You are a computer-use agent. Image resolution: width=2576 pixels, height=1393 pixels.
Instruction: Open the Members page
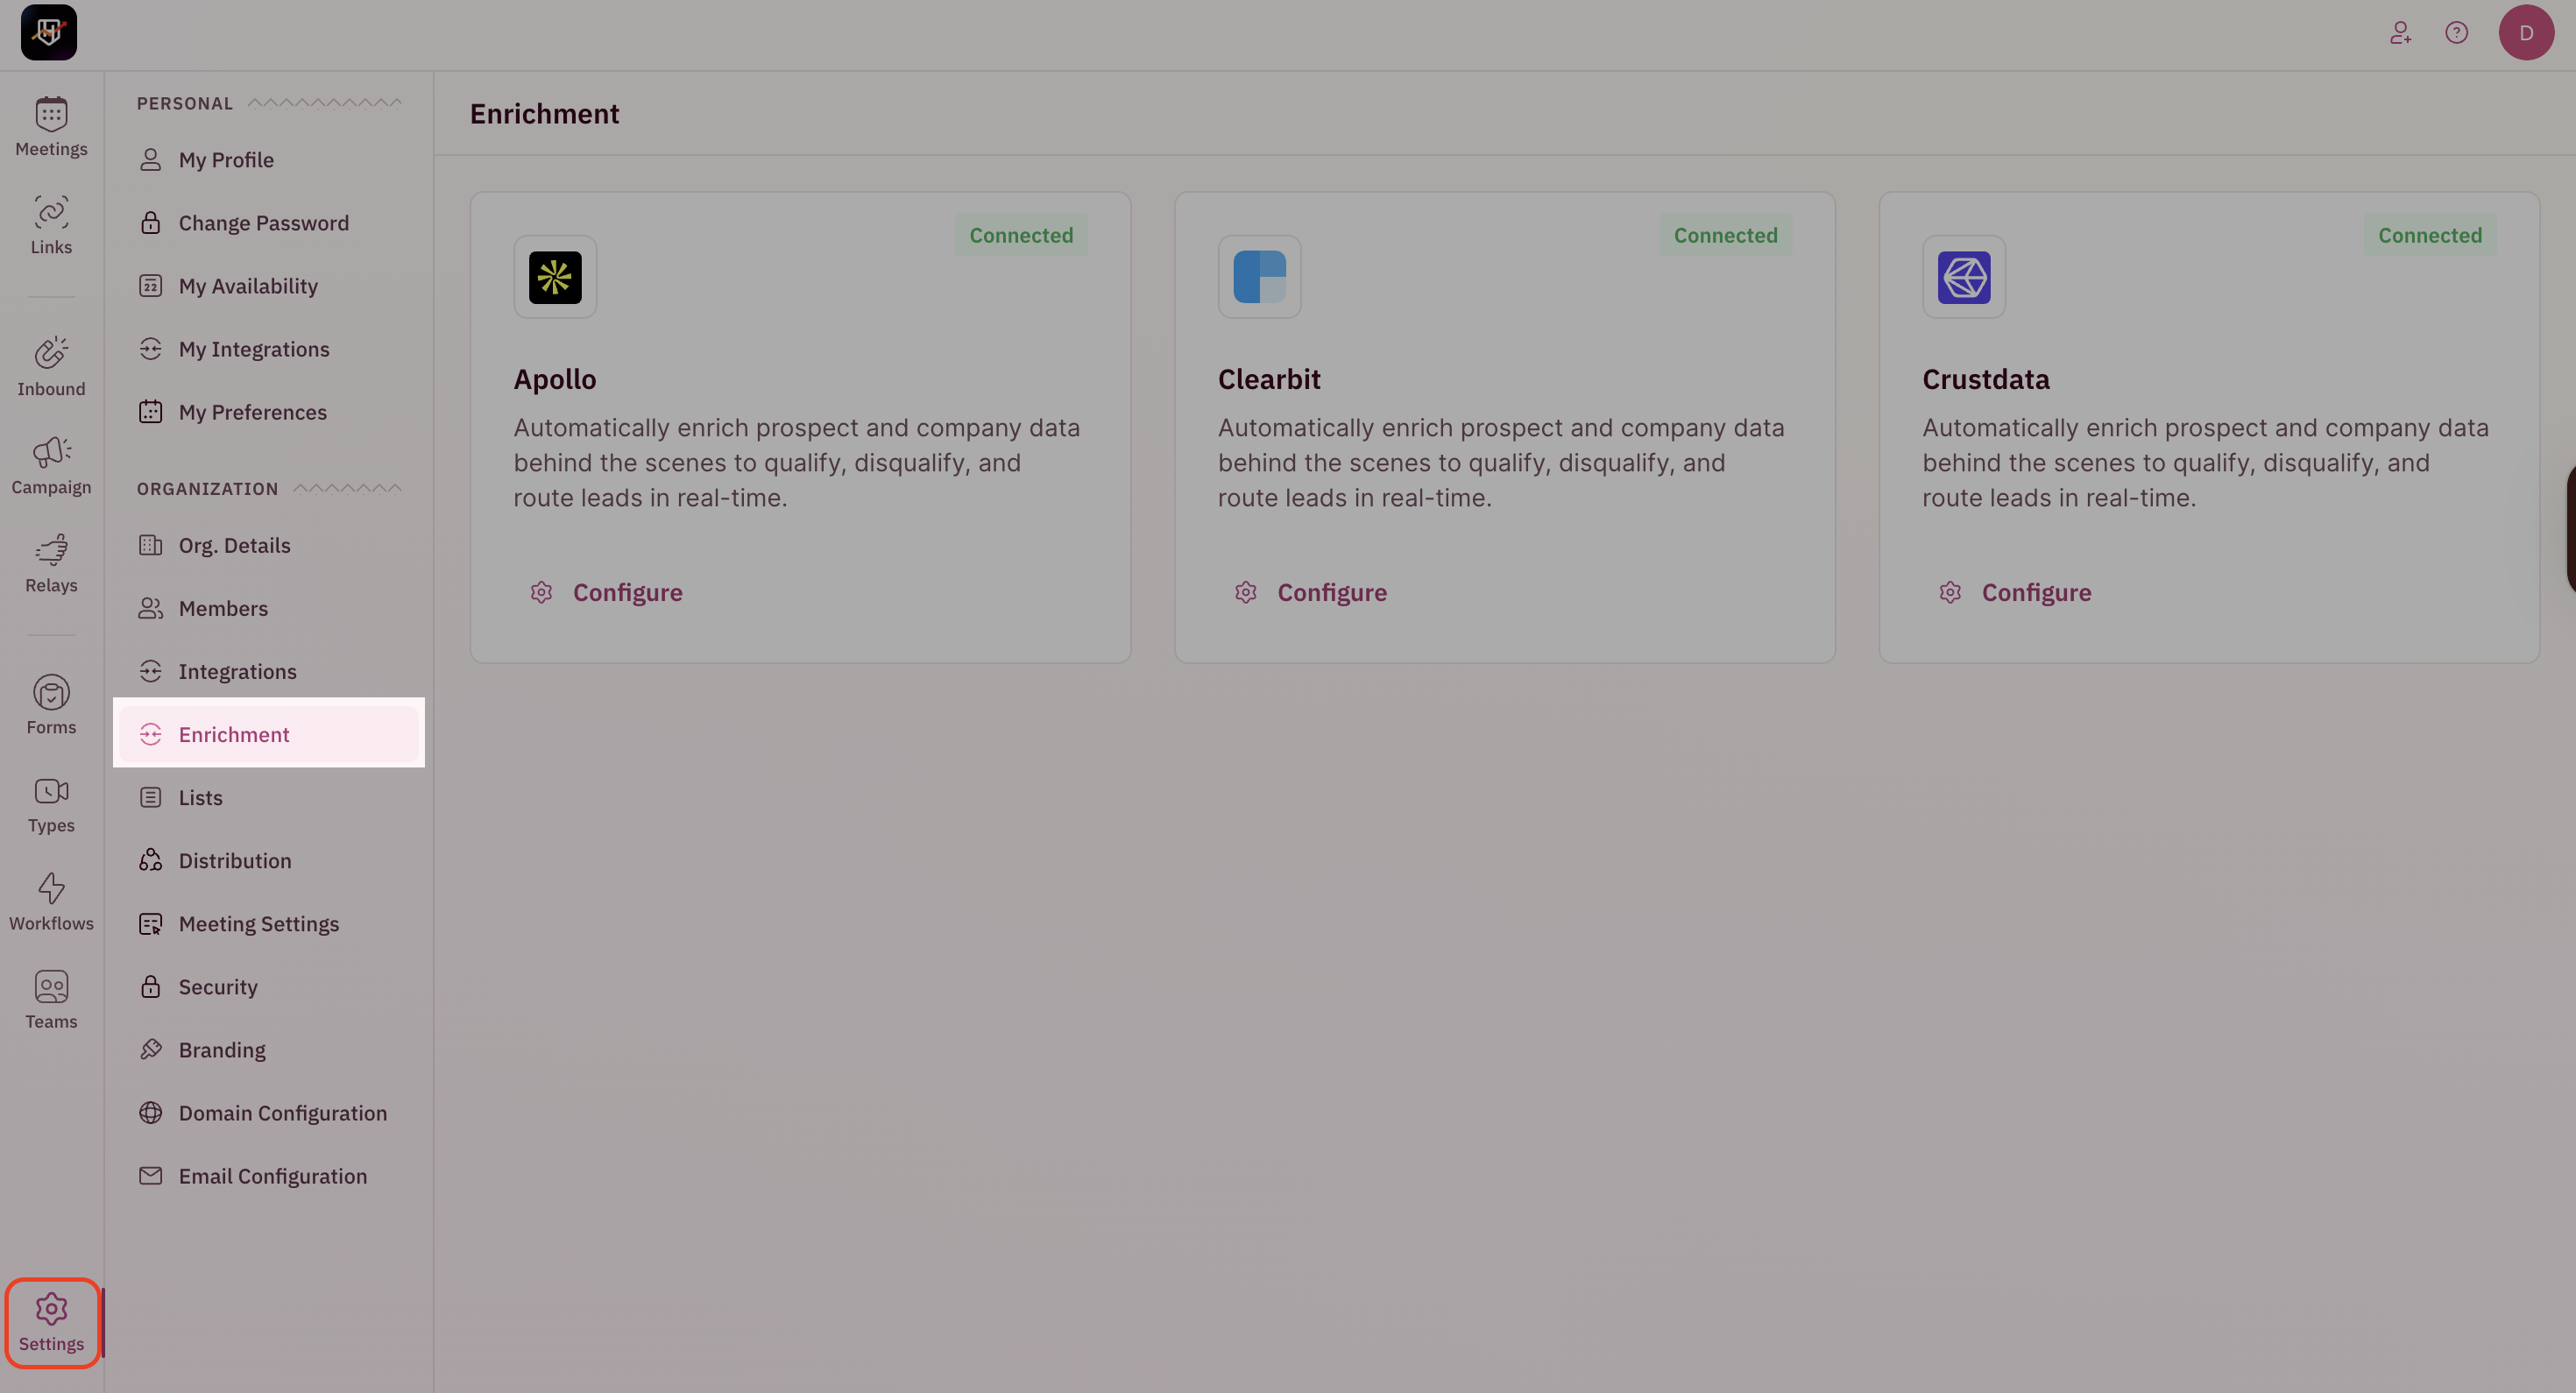(x=269, y=608)
